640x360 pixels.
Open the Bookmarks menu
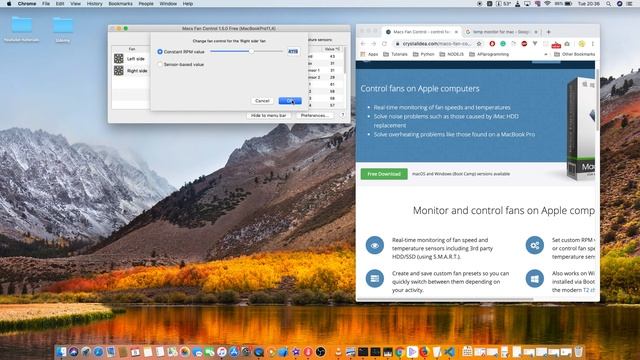tap(120, 4)
